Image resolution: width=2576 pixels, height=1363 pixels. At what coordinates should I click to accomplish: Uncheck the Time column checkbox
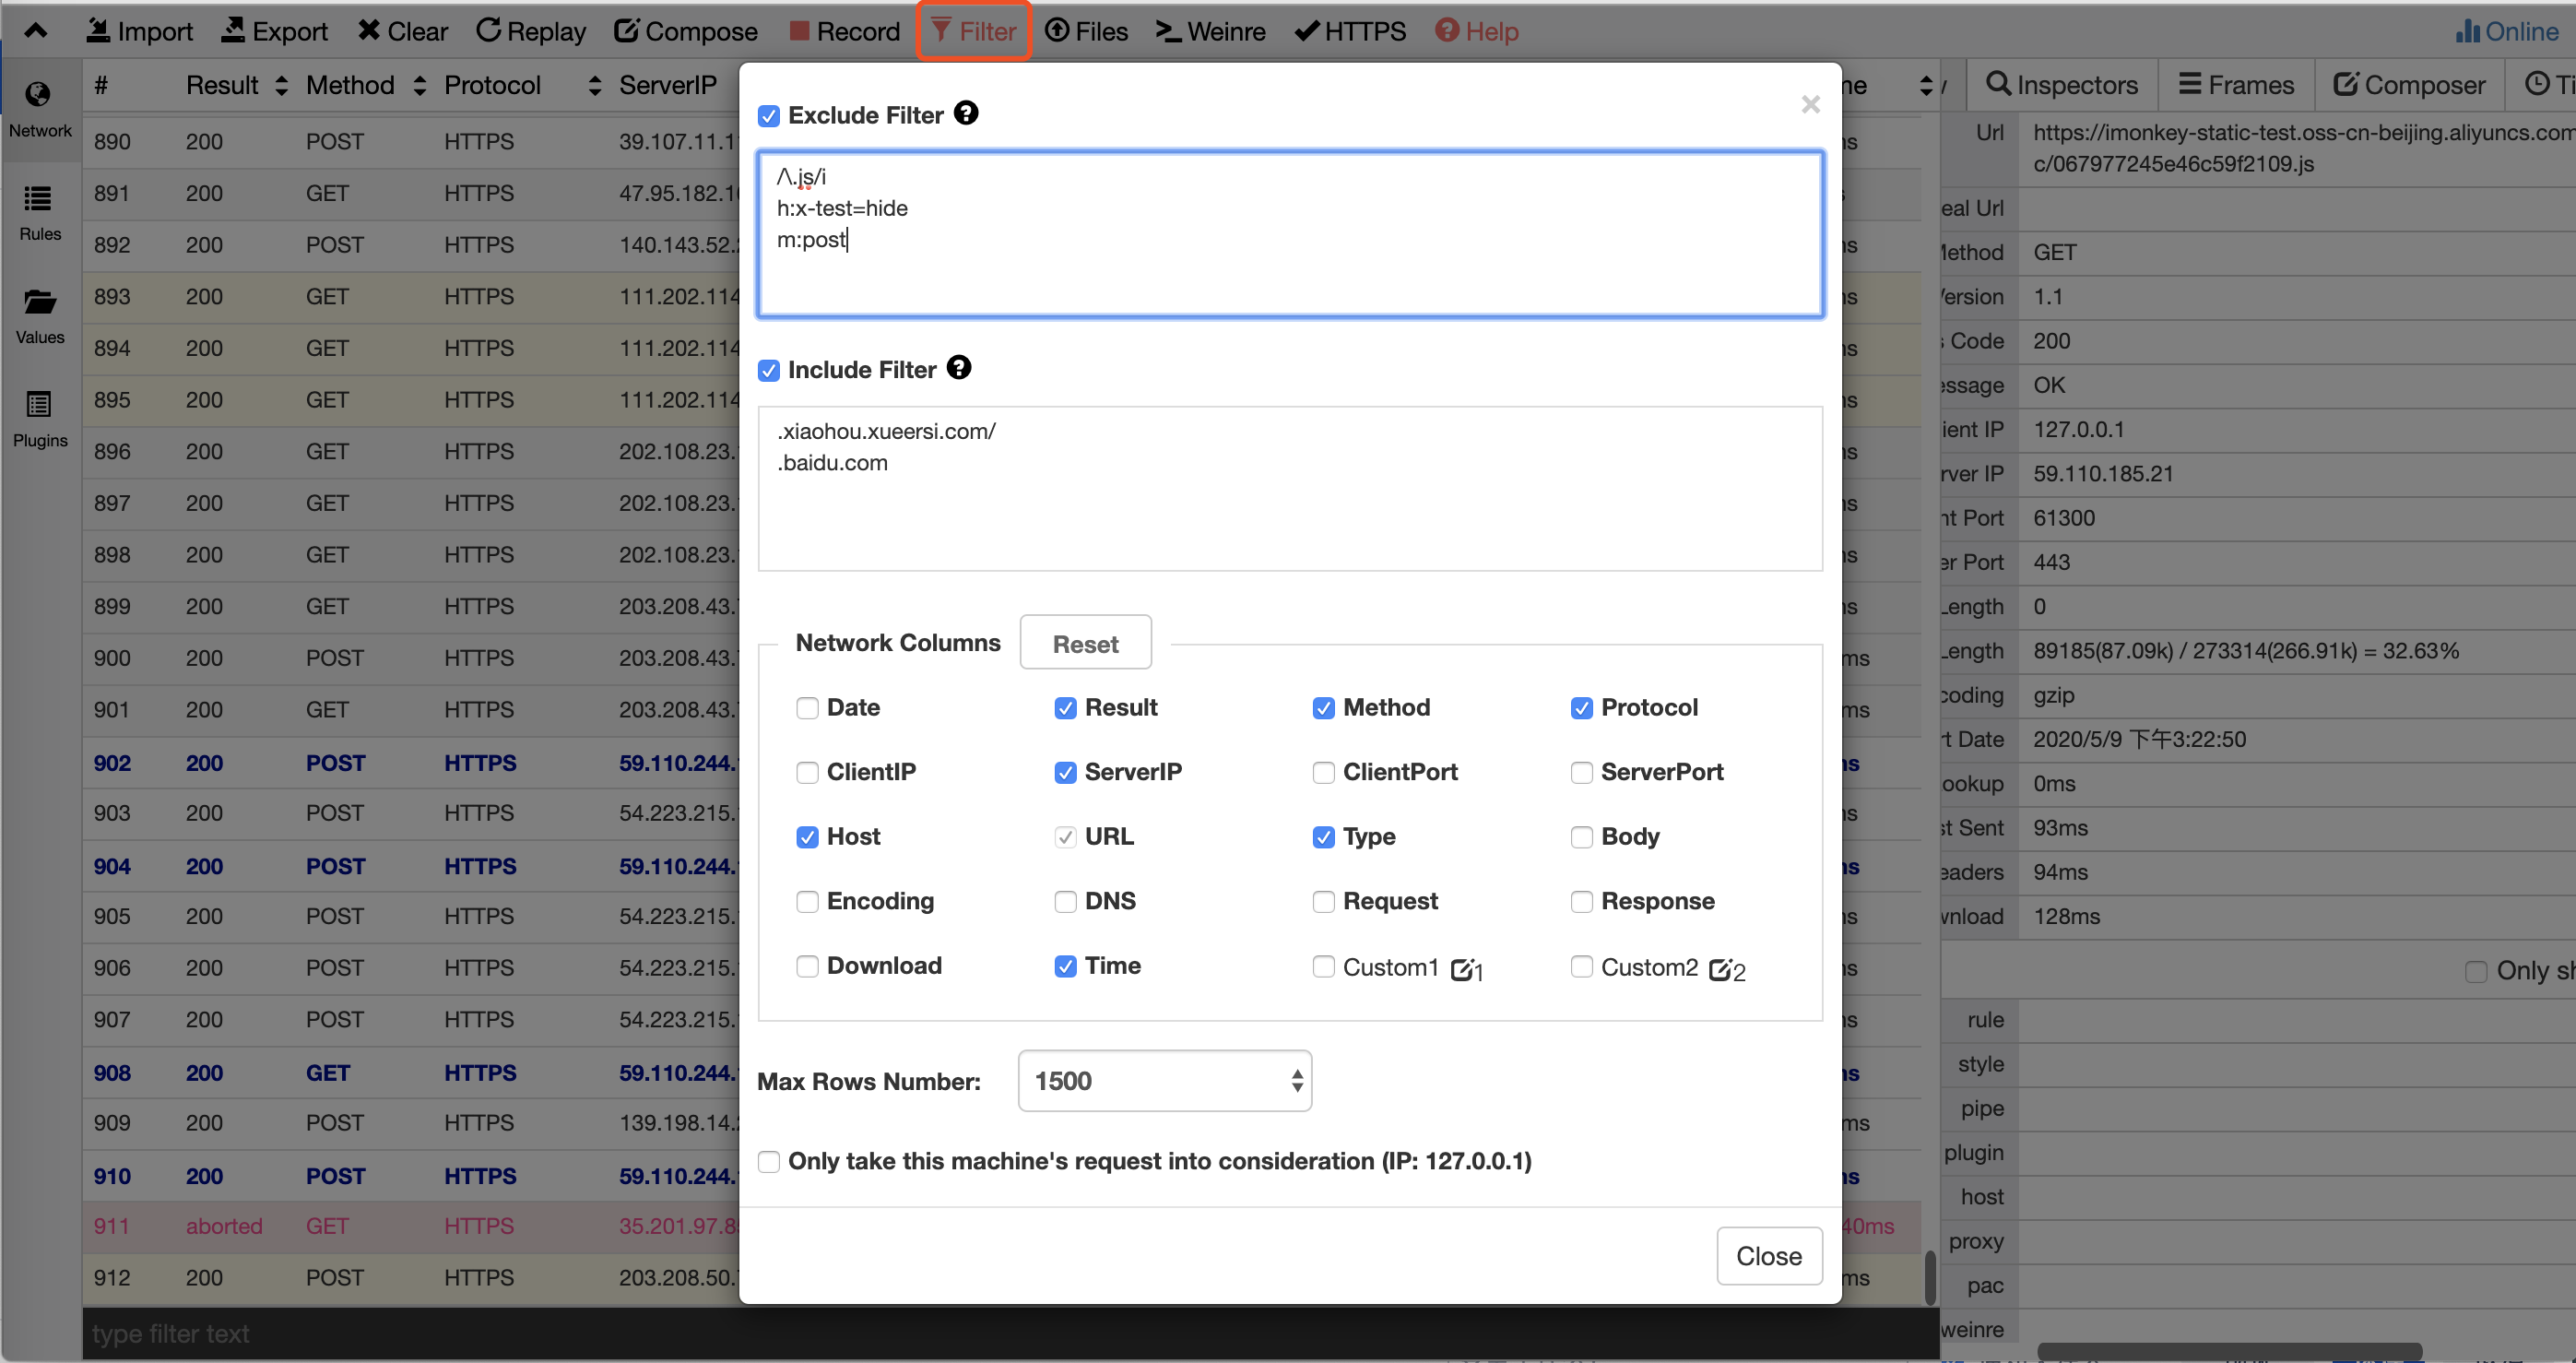[x=1065, y=966]
